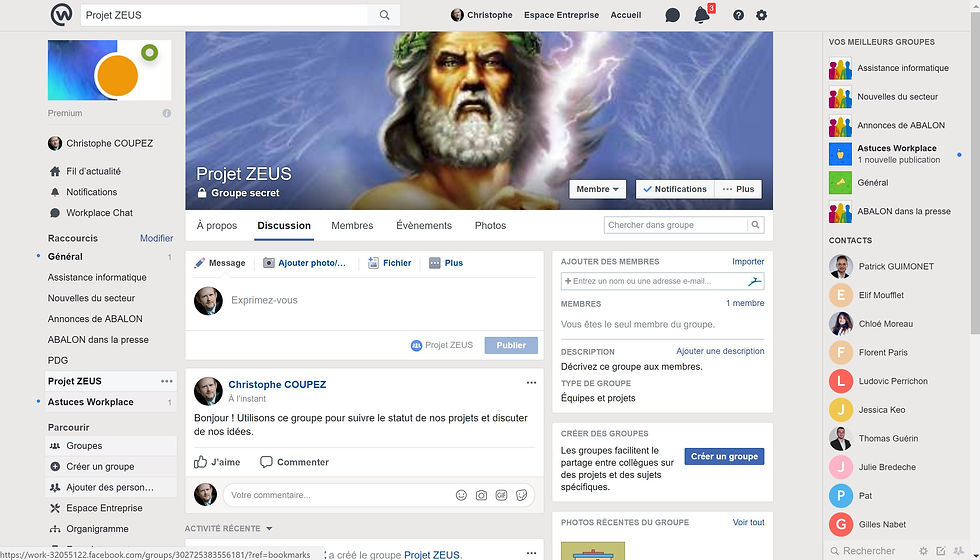The width and height of the screenshot is (980, 560).
Task: Click the create group chat icon at bottom right
Action: point(959,551)
